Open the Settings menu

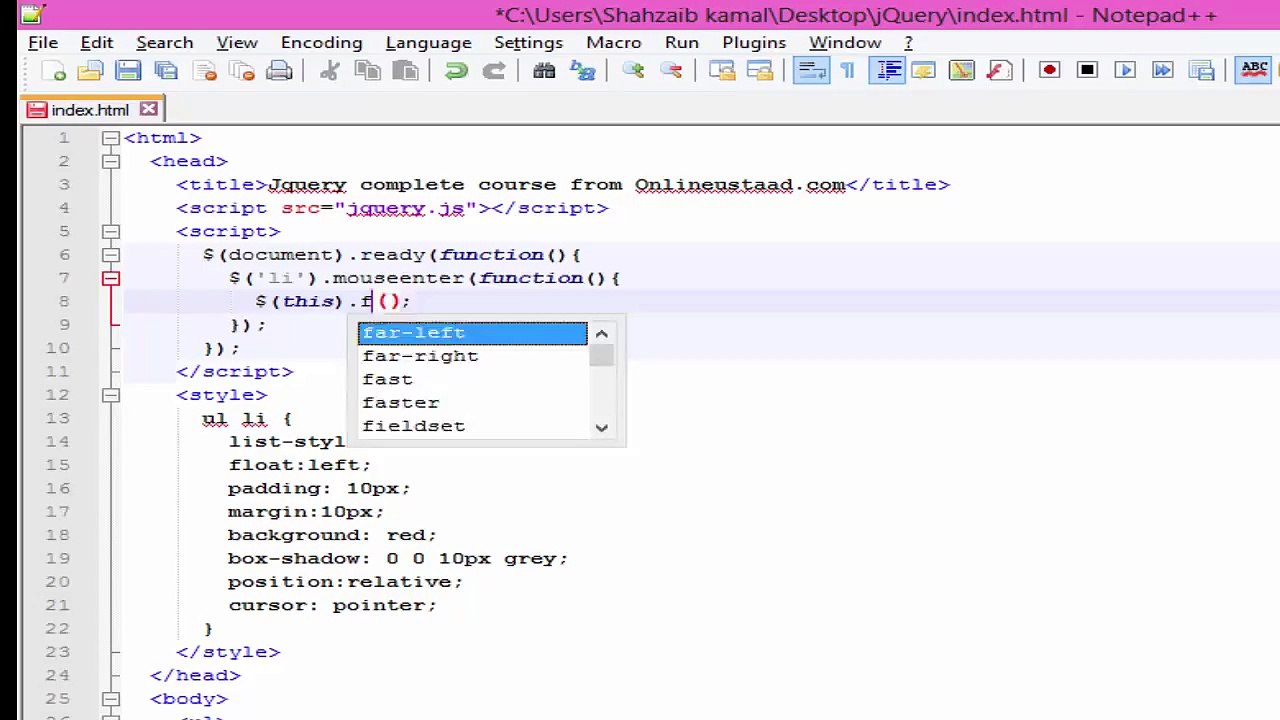point(528,42)
